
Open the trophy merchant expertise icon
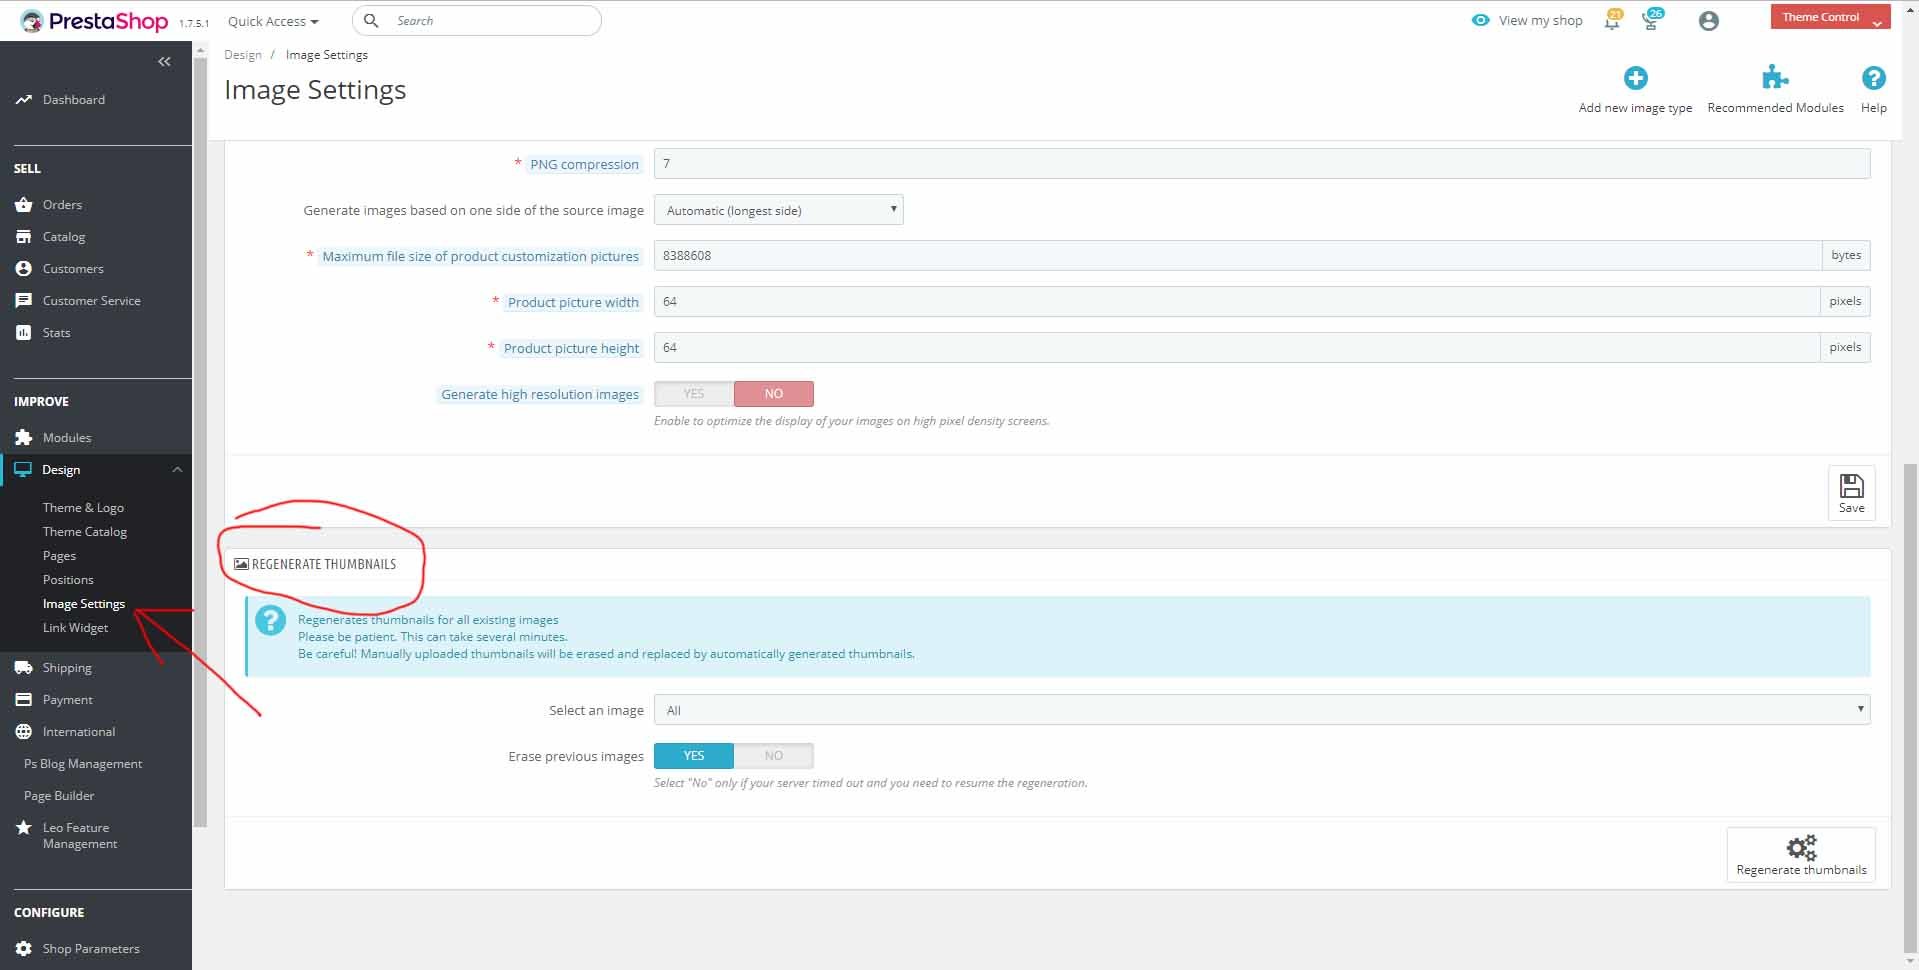coord(1651,20)
